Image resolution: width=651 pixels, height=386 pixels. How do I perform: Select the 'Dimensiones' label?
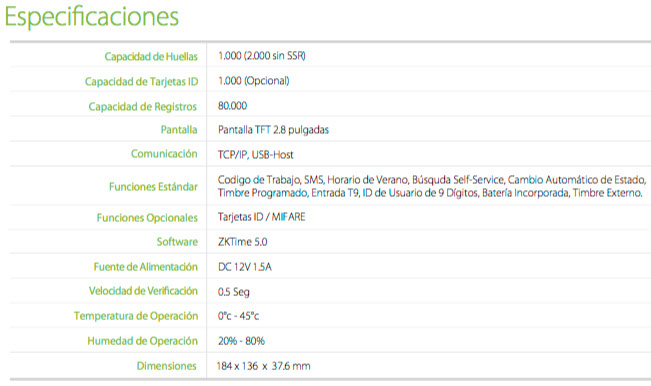(166, 366)
